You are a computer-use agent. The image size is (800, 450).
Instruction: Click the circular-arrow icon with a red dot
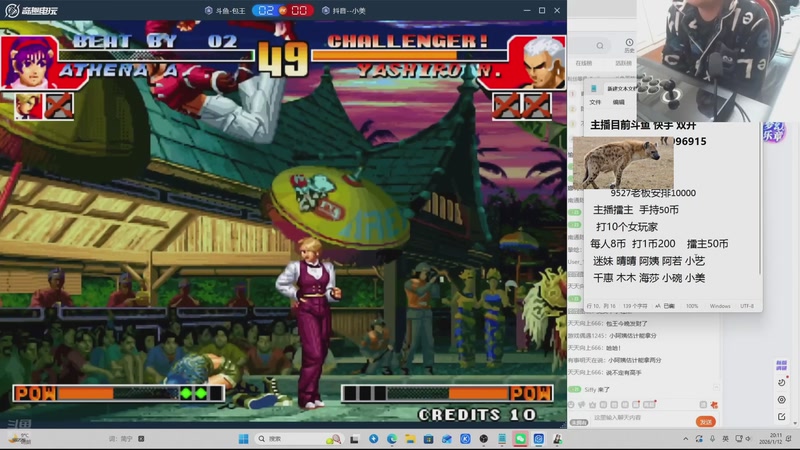pyautogui.click(x=782, y=383)
